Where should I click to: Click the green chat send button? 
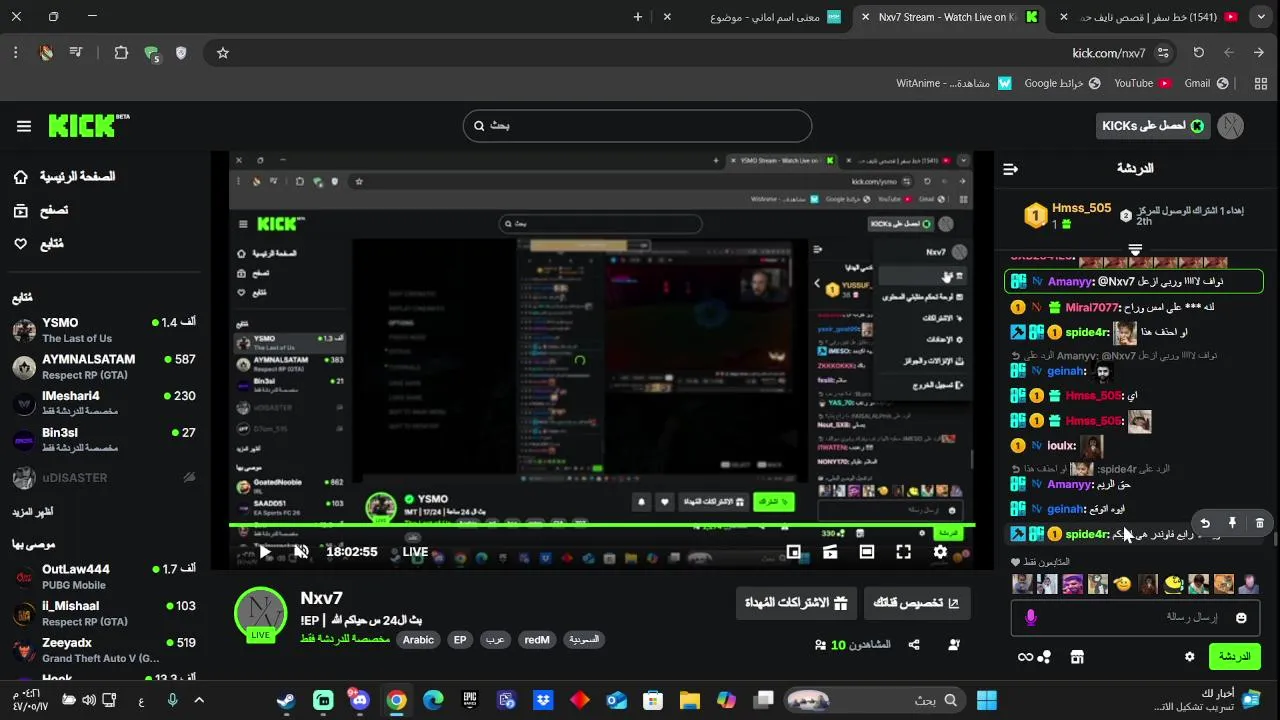[x=1235, y=657]
